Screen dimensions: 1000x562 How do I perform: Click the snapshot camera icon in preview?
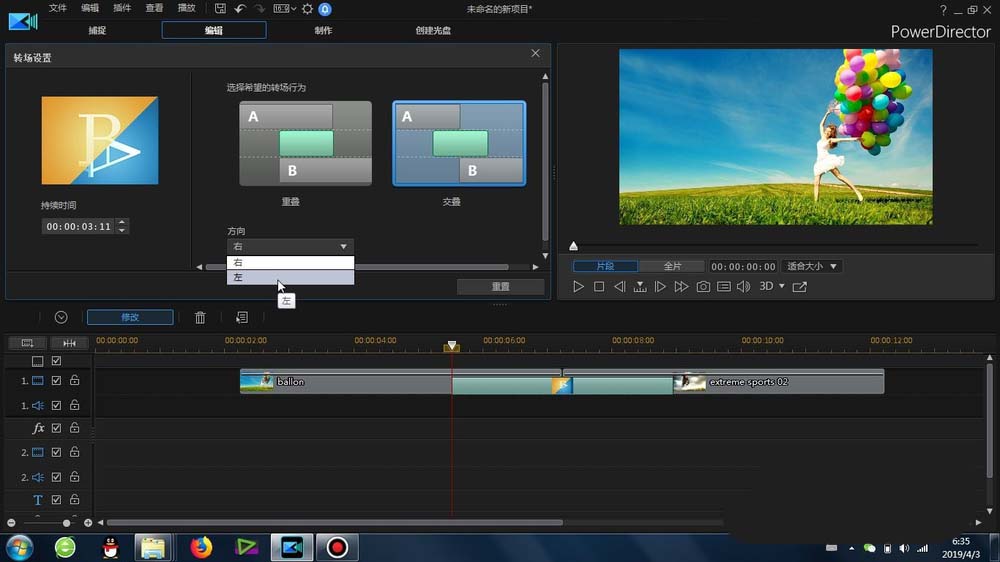coord(703,287)
